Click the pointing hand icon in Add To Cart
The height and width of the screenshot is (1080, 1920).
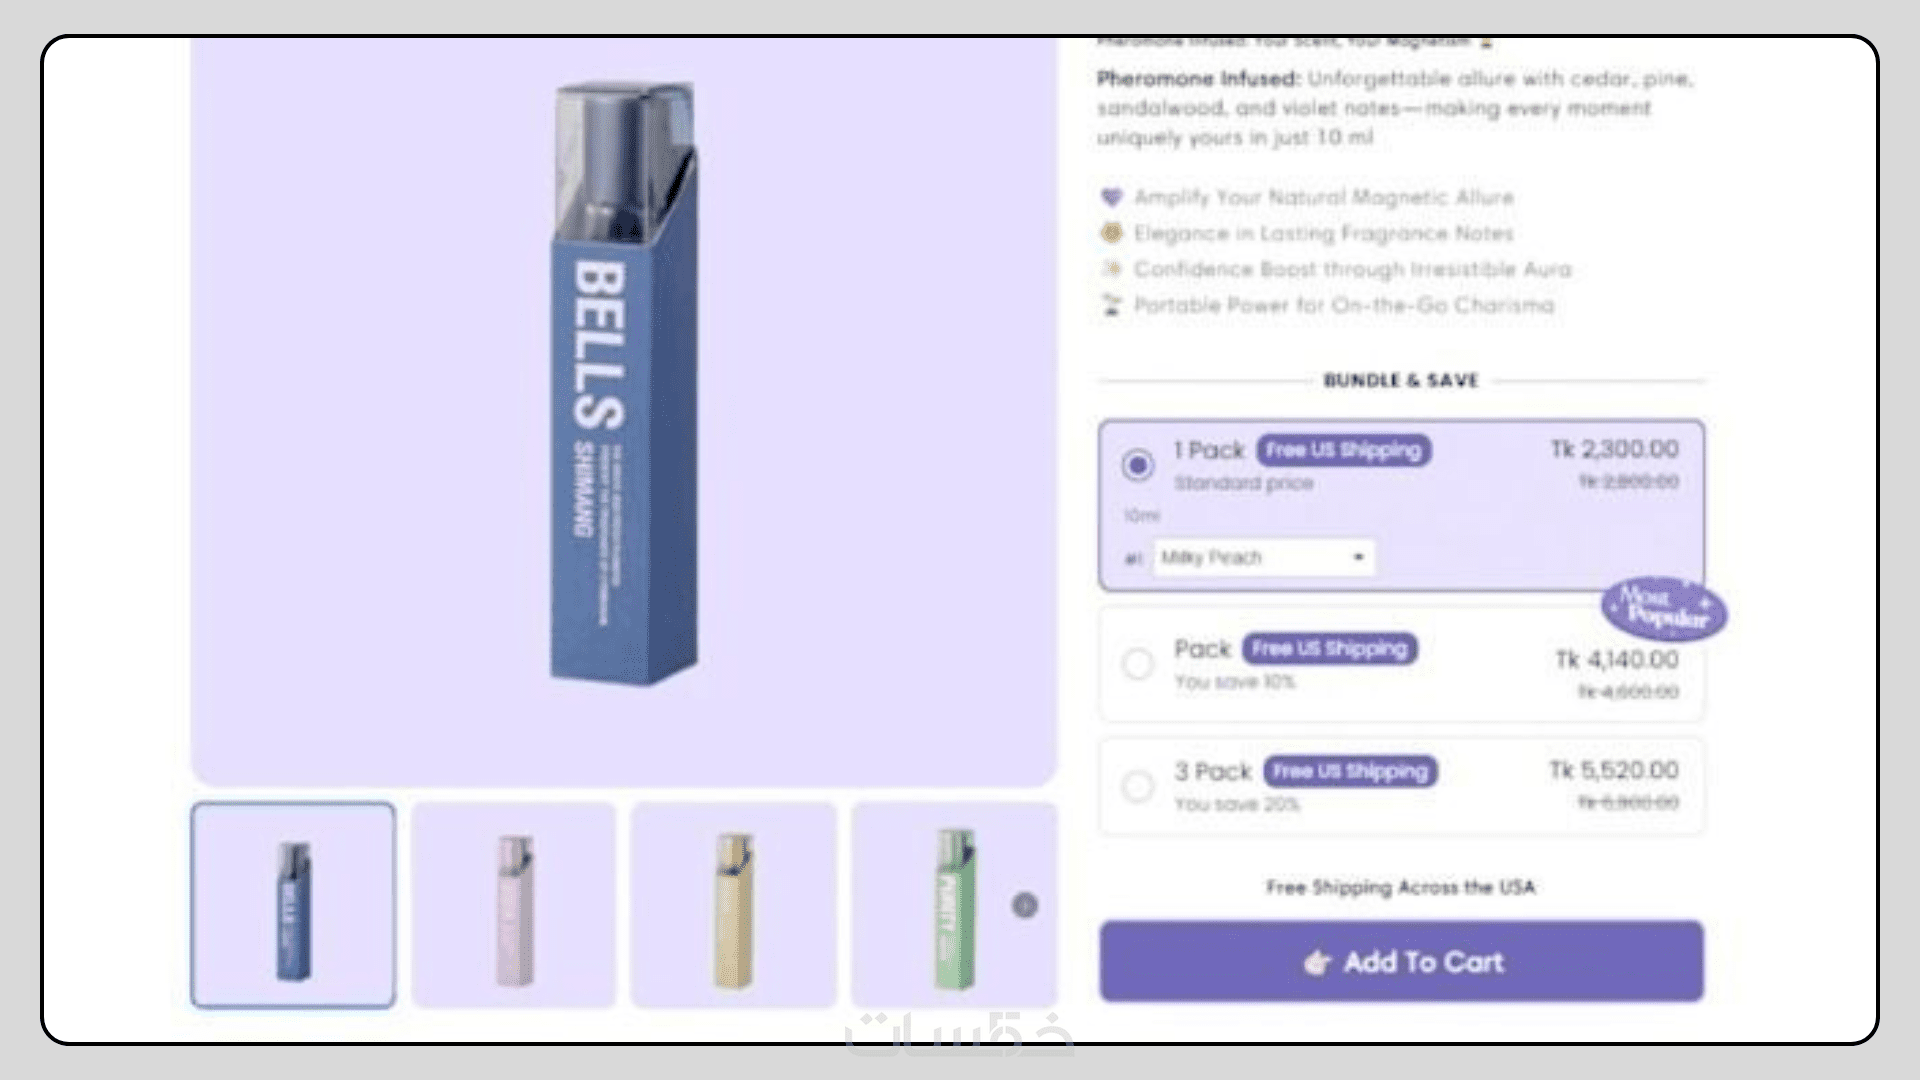coord(1317,962)
